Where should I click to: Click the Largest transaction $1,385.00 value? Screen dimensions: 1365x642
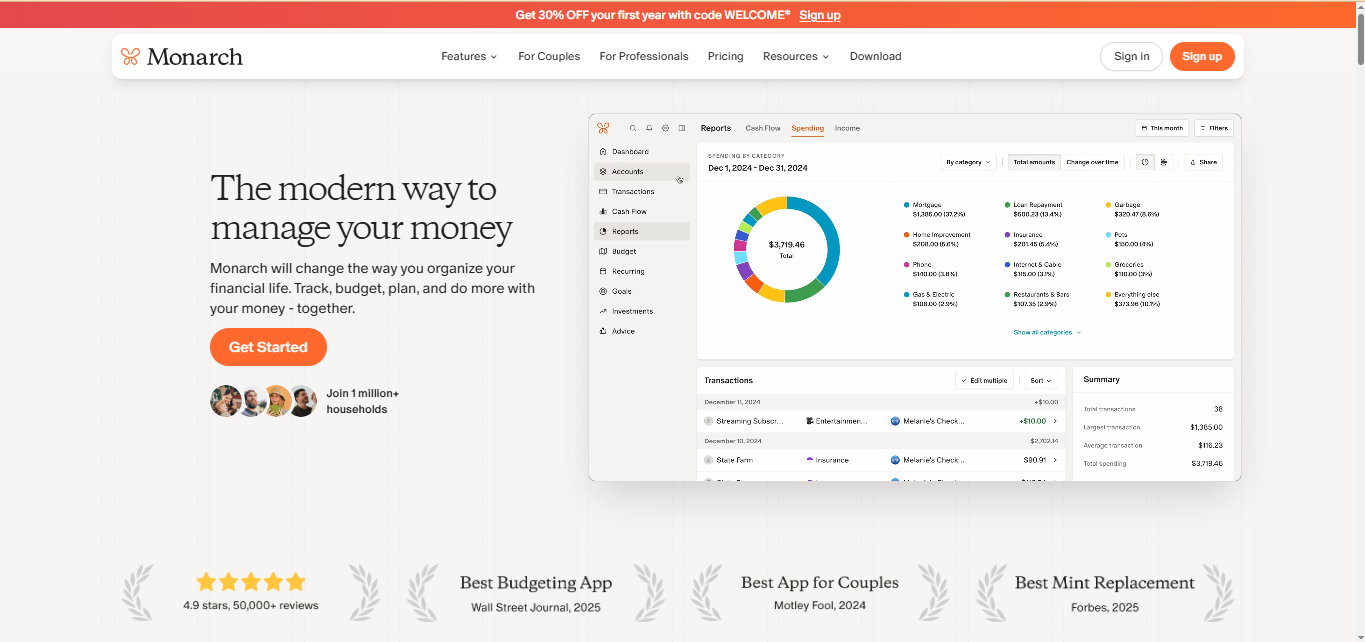[x=1206, y=427]
